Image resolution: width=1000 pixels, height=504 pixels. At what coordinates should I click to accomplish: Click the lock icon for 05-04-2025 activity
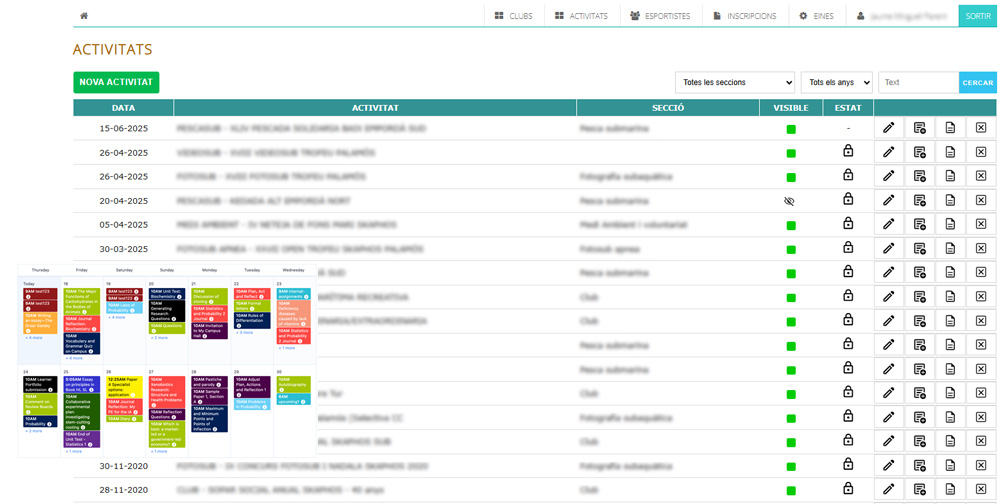pos(848,223)
